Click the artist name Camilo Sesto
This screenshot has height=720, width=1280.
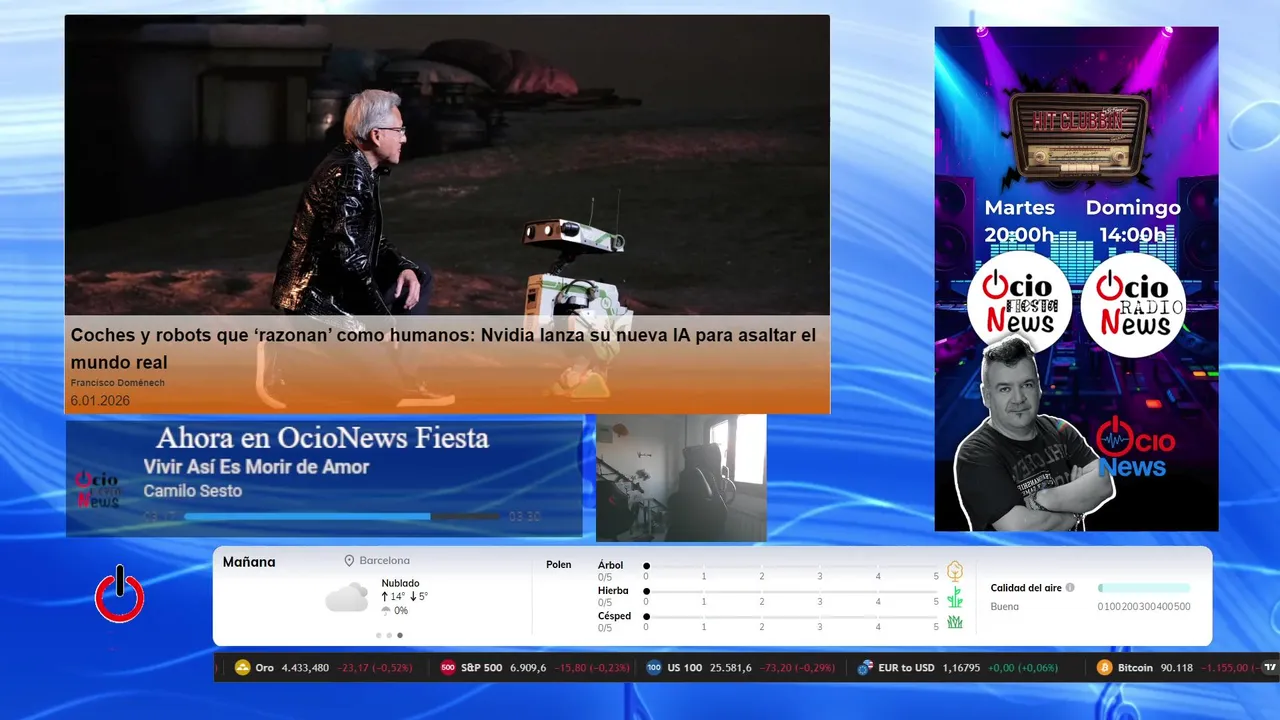pos(192,491)
